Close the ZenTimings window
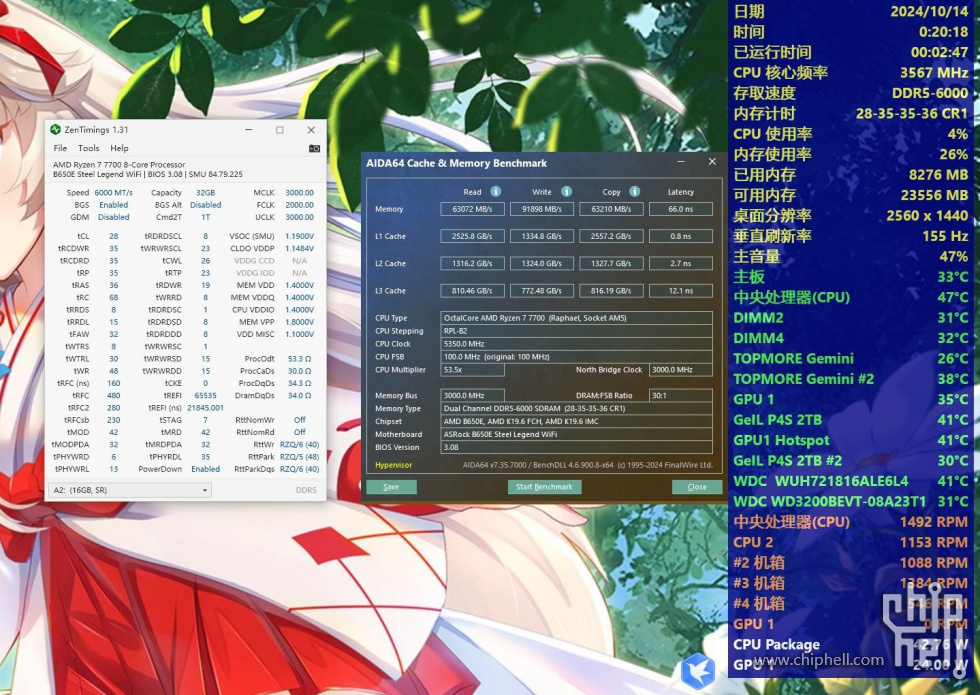980x695 pixels. 311,129
